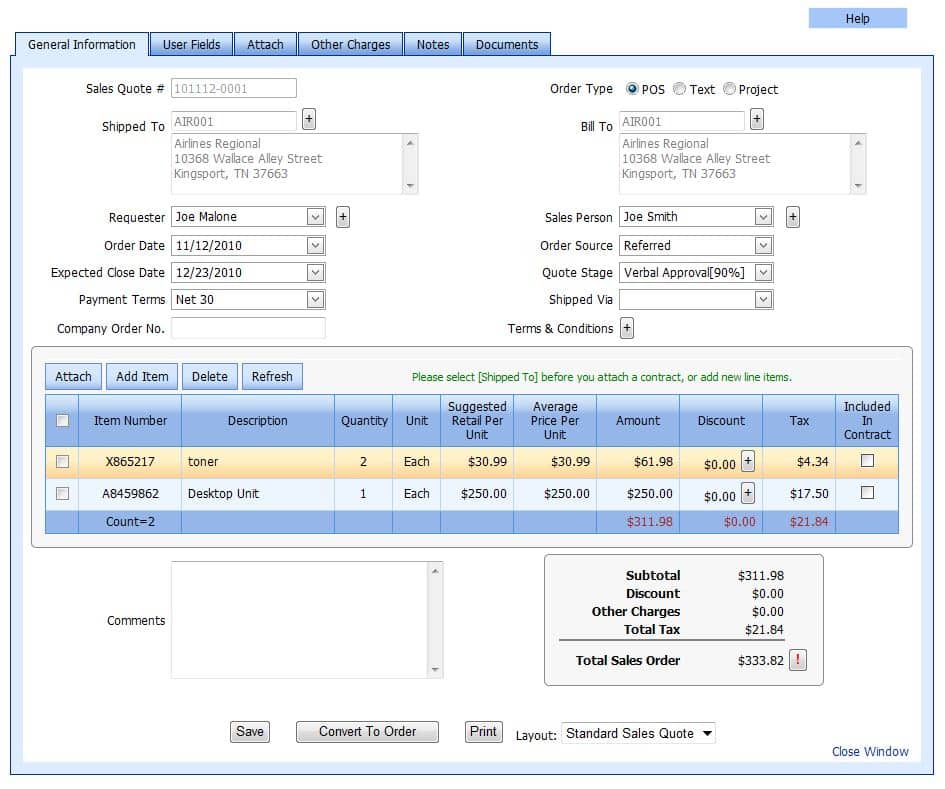Click the Shipped To address scroll up arrow
This screenshot has width=945, height=789.
tap(410, 143)
